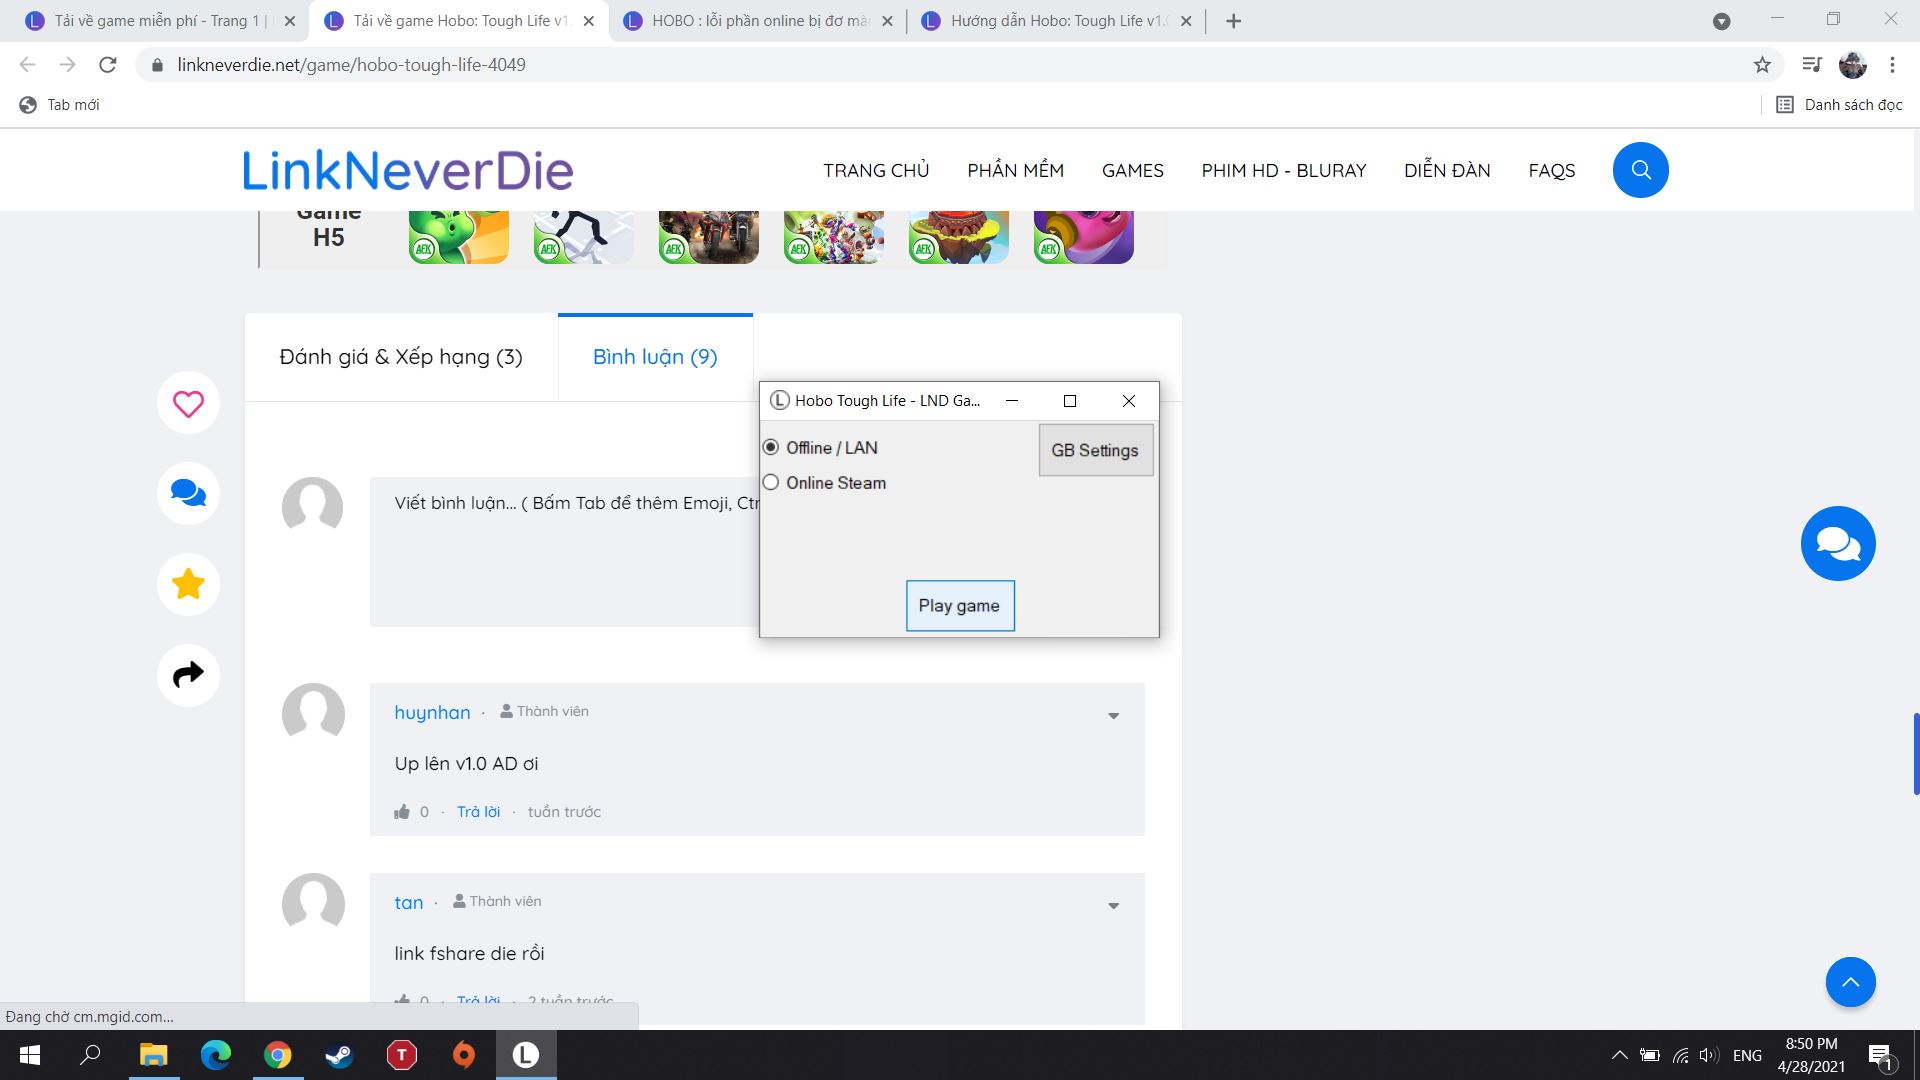
Task: Open GB Settings in launcher
Action: pyautogui.click(x=1095, y=450)
